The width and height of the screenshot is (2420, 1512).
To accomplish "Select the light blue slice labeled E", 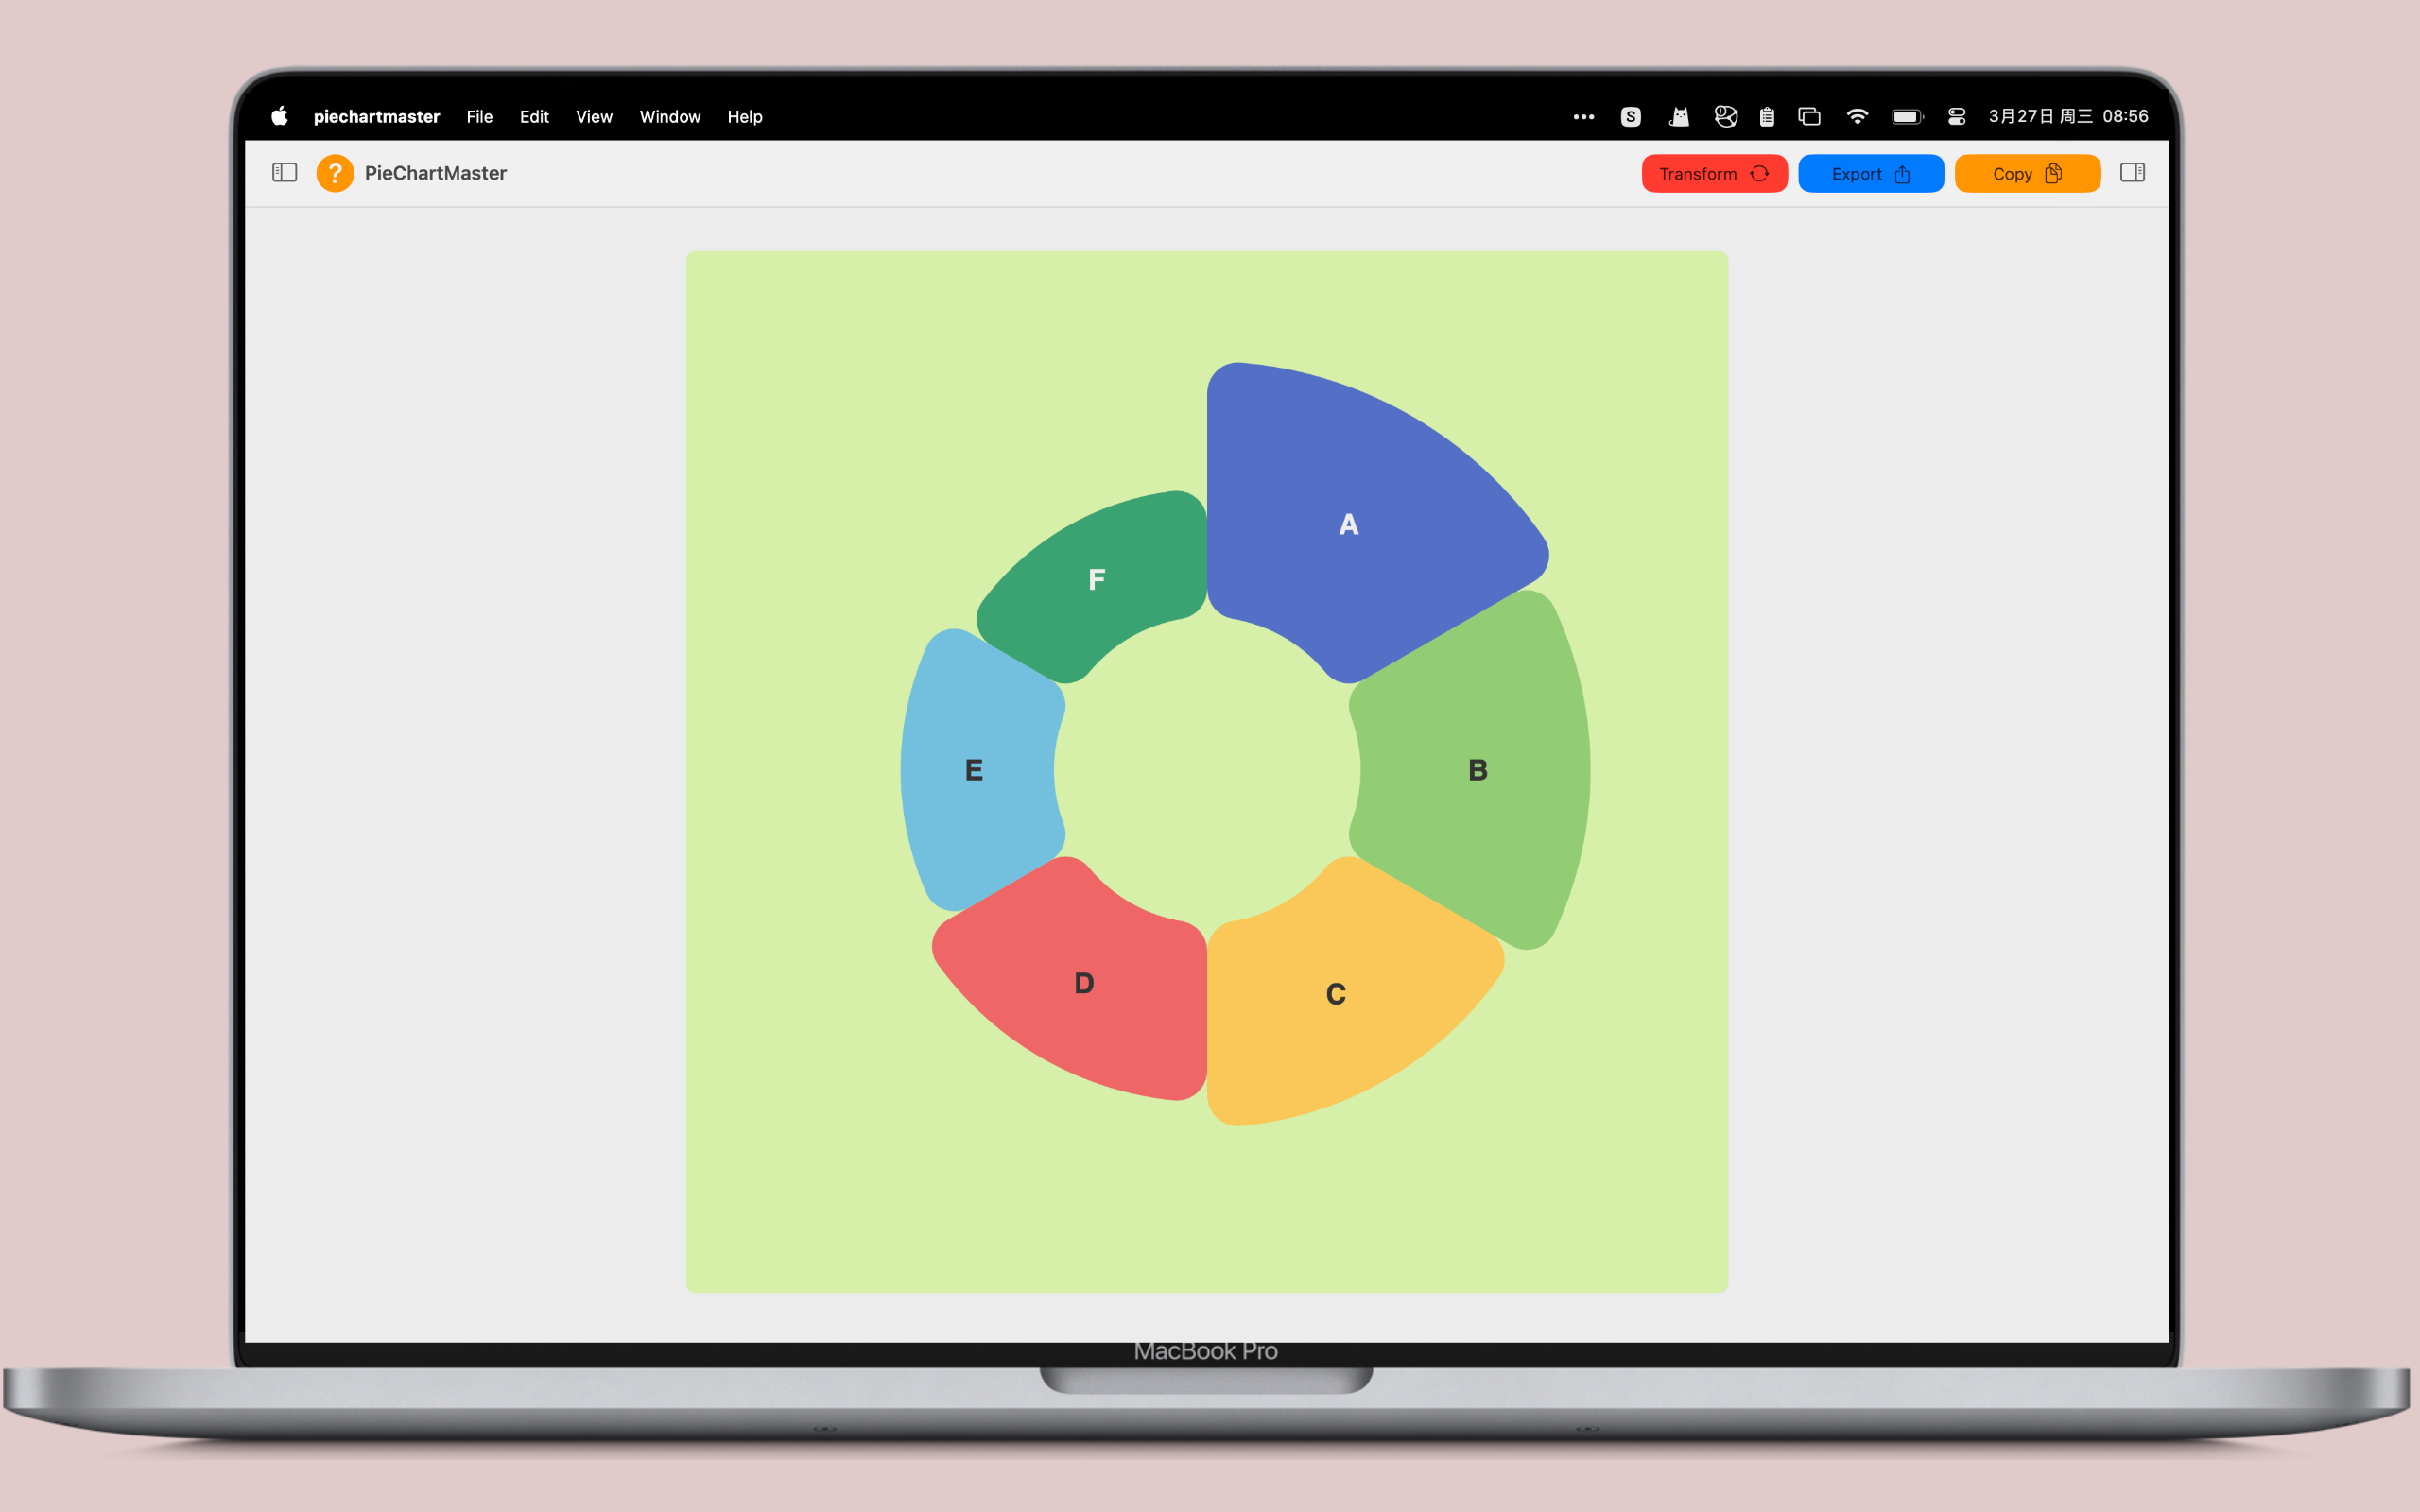I will pos(974,770).
